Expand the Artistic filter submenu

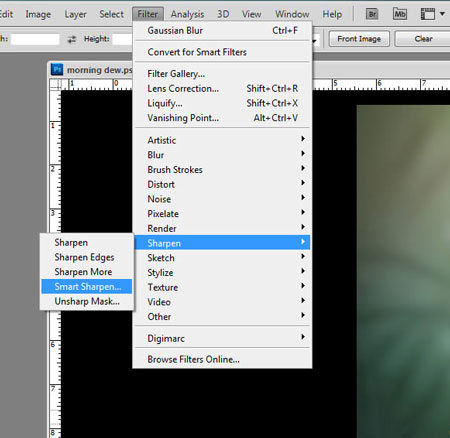pyautogui.click(x=222, y=140)
